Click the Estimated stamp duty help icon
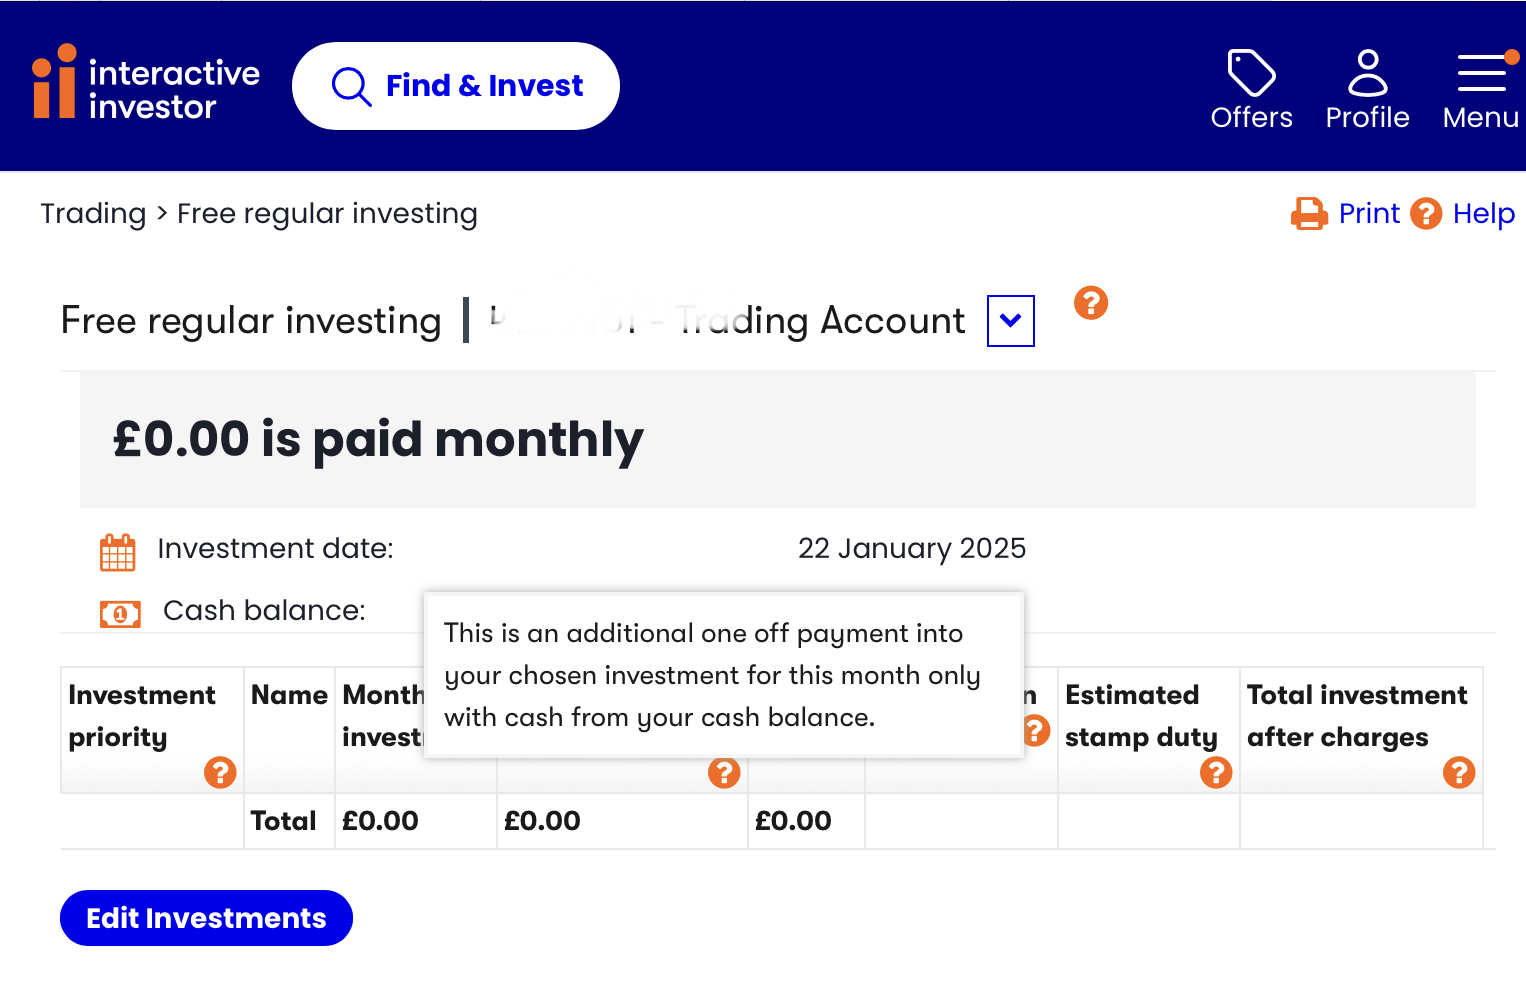Viewport: 1526px width, 982px height. 1216,772
